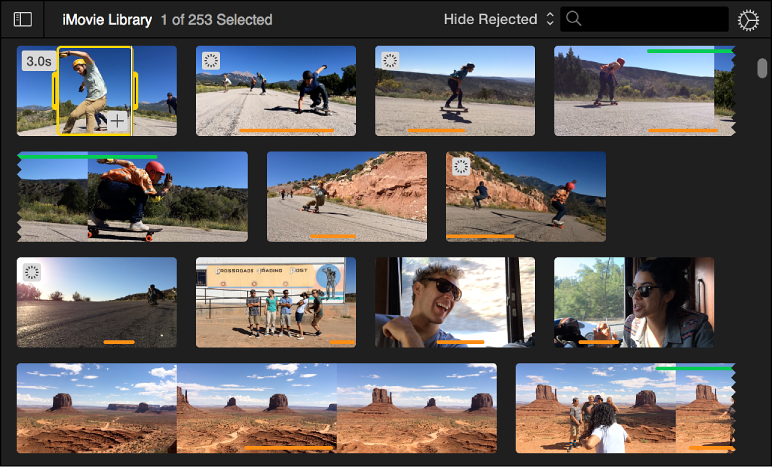Click orange used bar on red cliff curve clip
772x468 pixels.
333,236
